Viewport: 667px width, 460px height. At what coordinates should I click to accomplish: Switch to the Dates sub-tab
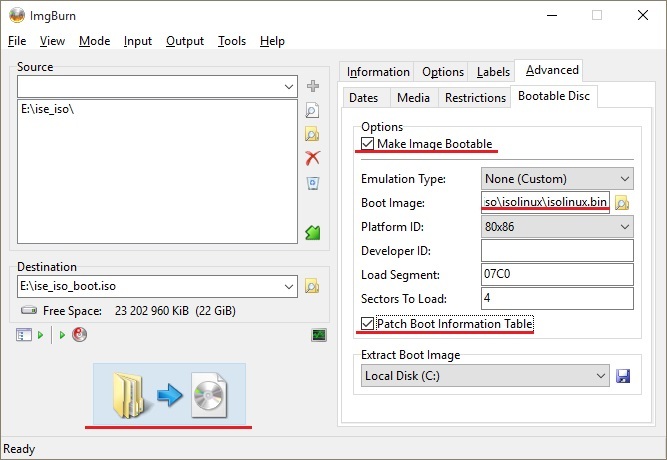(x=364, y=98)
